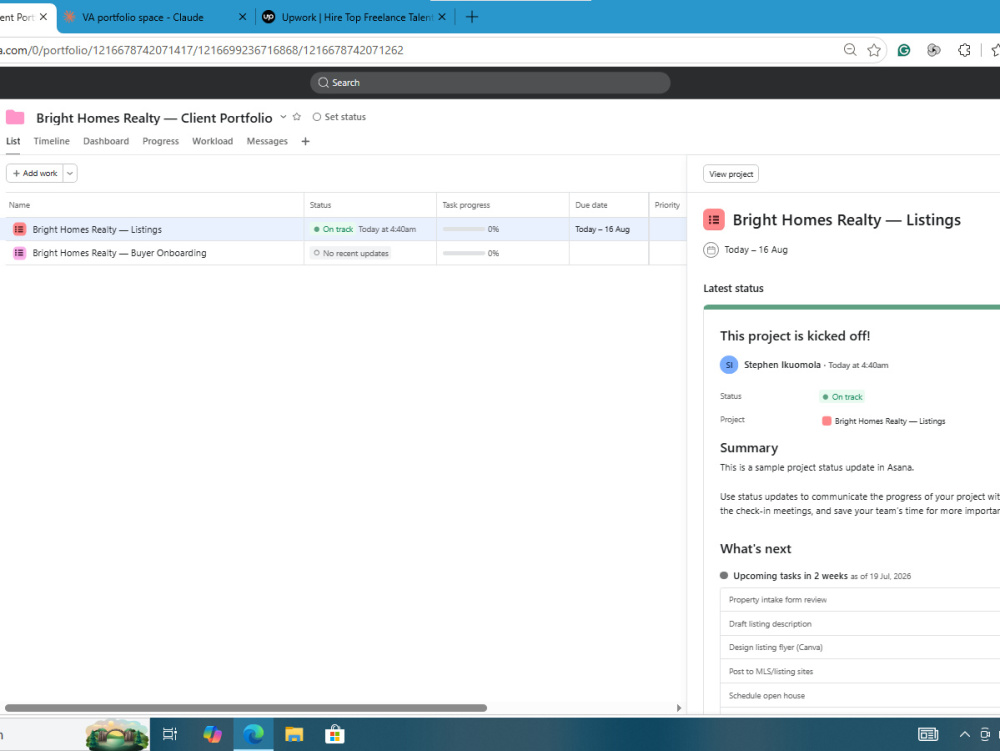Open the Dashboard tab

[x=106, y=141]
